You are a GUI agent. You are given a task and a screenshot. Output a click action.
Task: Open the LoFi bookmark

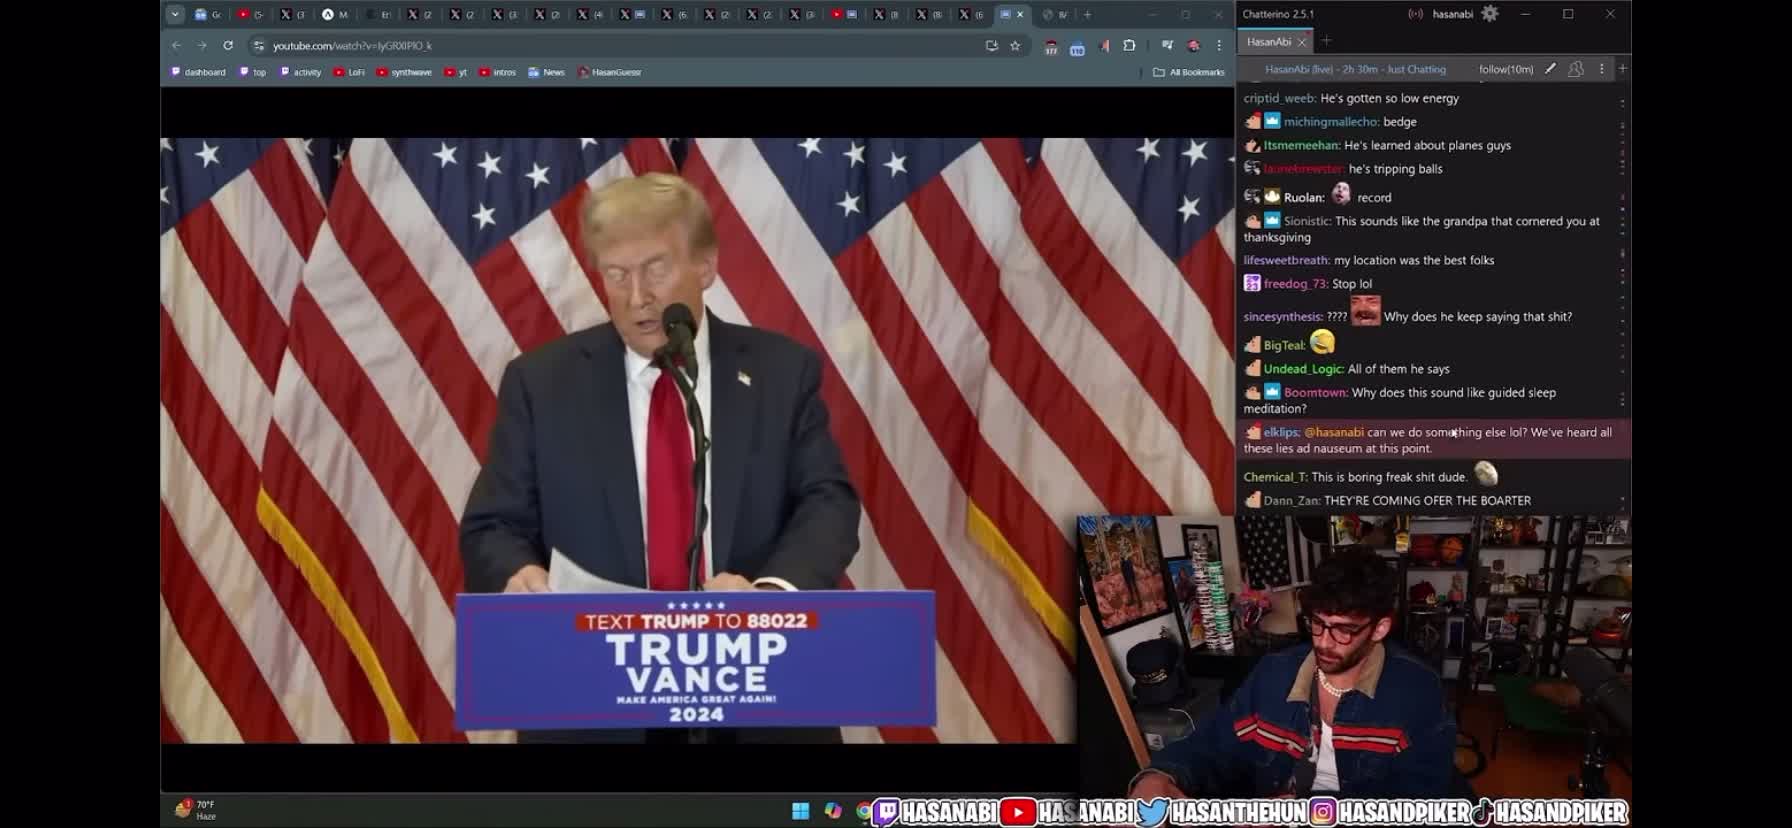tap(349, 72)
